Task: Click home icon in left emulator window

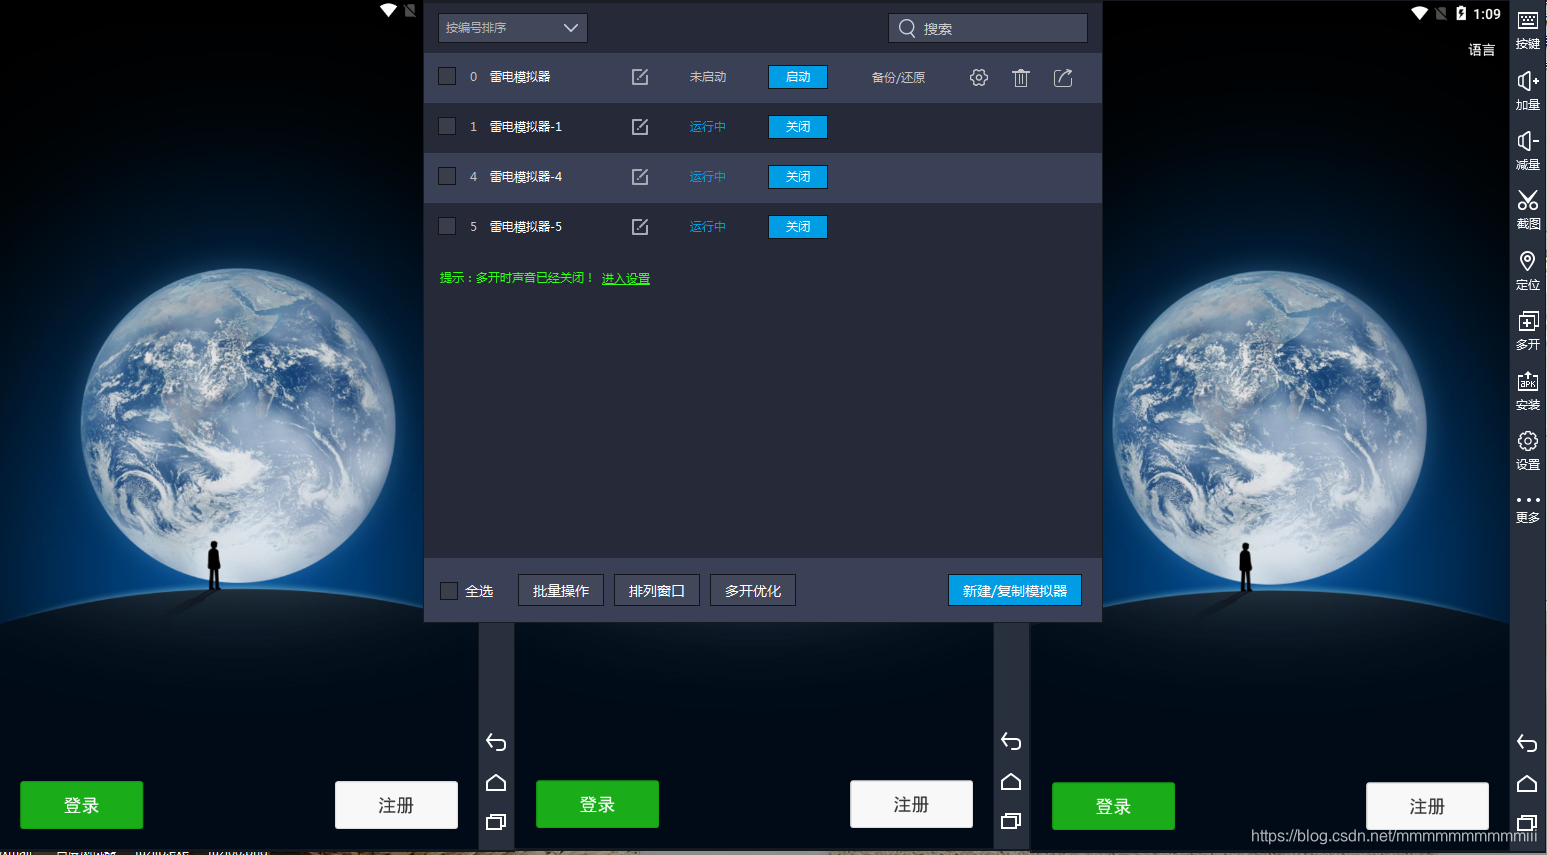Action: [x=496, y=782]
